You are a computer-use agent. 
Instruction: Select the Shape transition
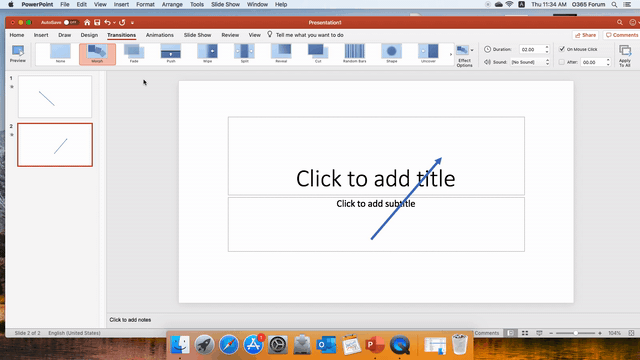coord(391,53)
